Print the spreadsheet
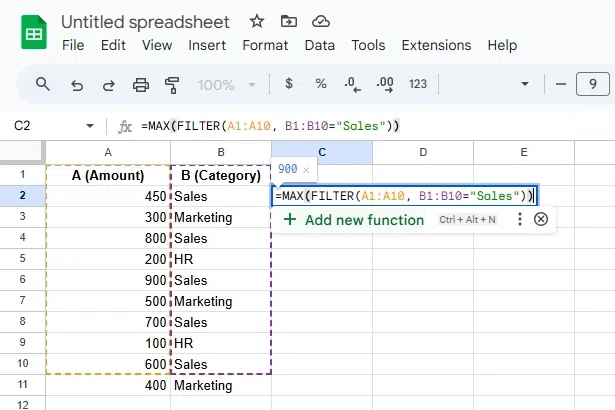 (141, 85)
